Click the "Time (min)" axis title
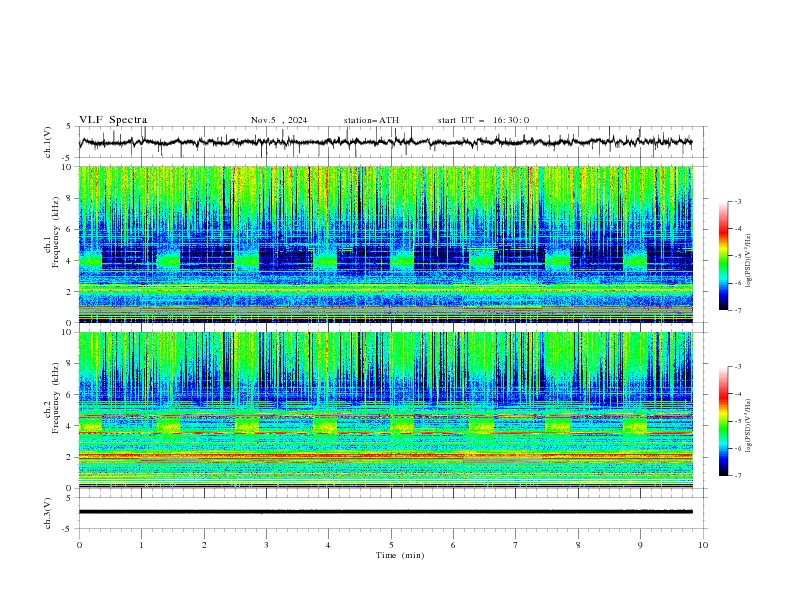This screenshot has height=612, width=792. pos(400,555)
